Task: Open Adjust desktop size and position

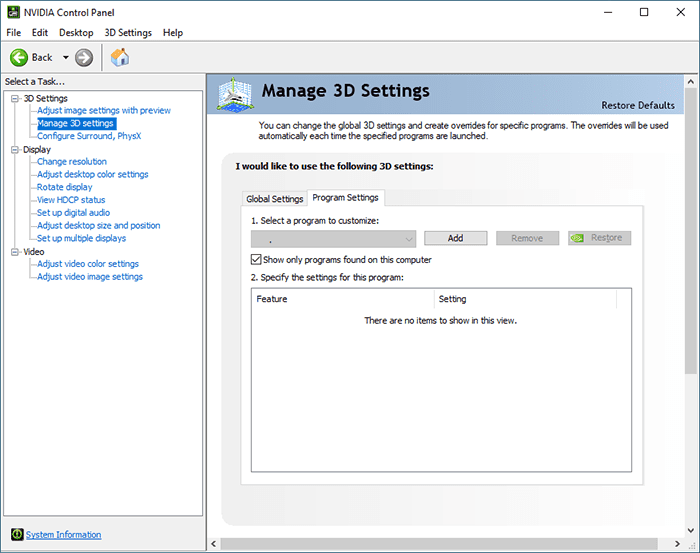Action: point(98,225)
